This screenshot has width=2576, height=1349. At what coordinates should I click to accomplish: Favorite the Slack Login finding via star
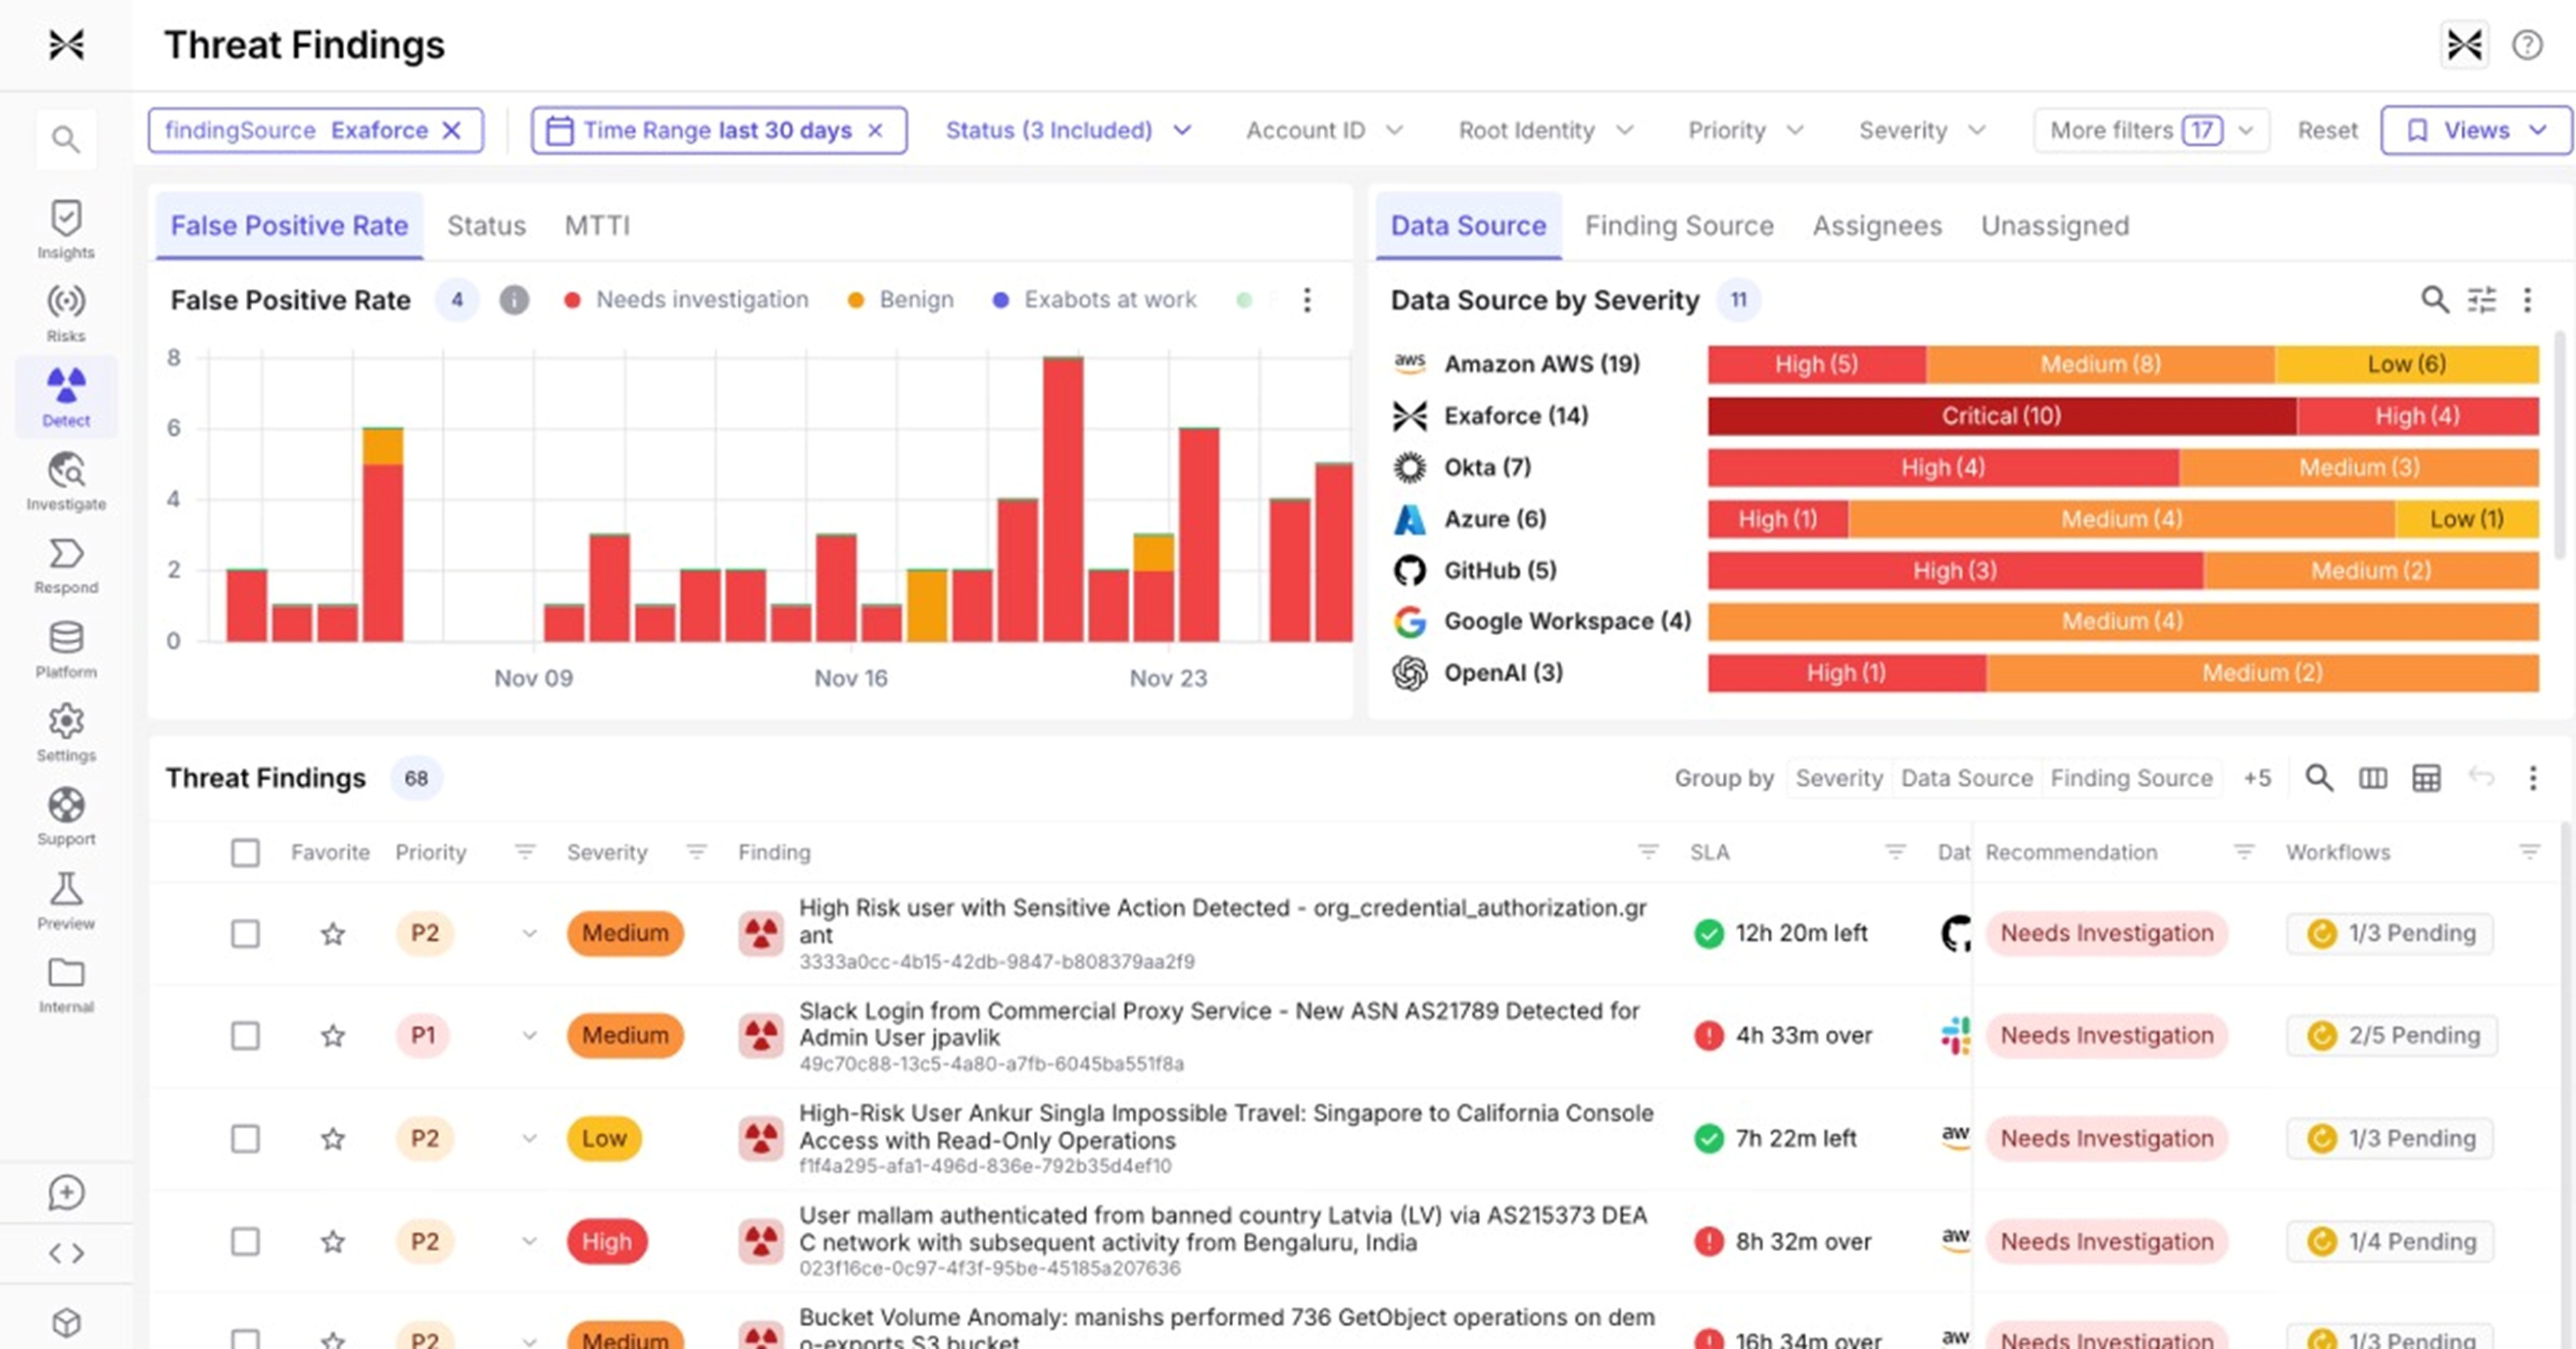coord(333,1036)
